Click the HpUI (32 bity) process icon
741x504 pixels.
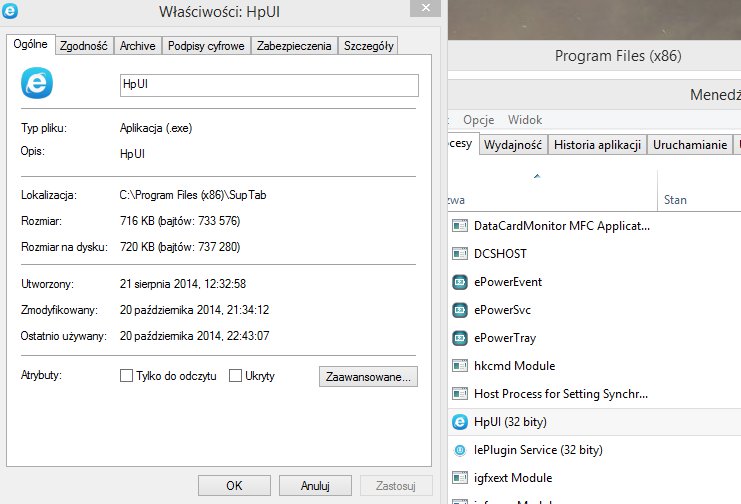click(460, 422)
